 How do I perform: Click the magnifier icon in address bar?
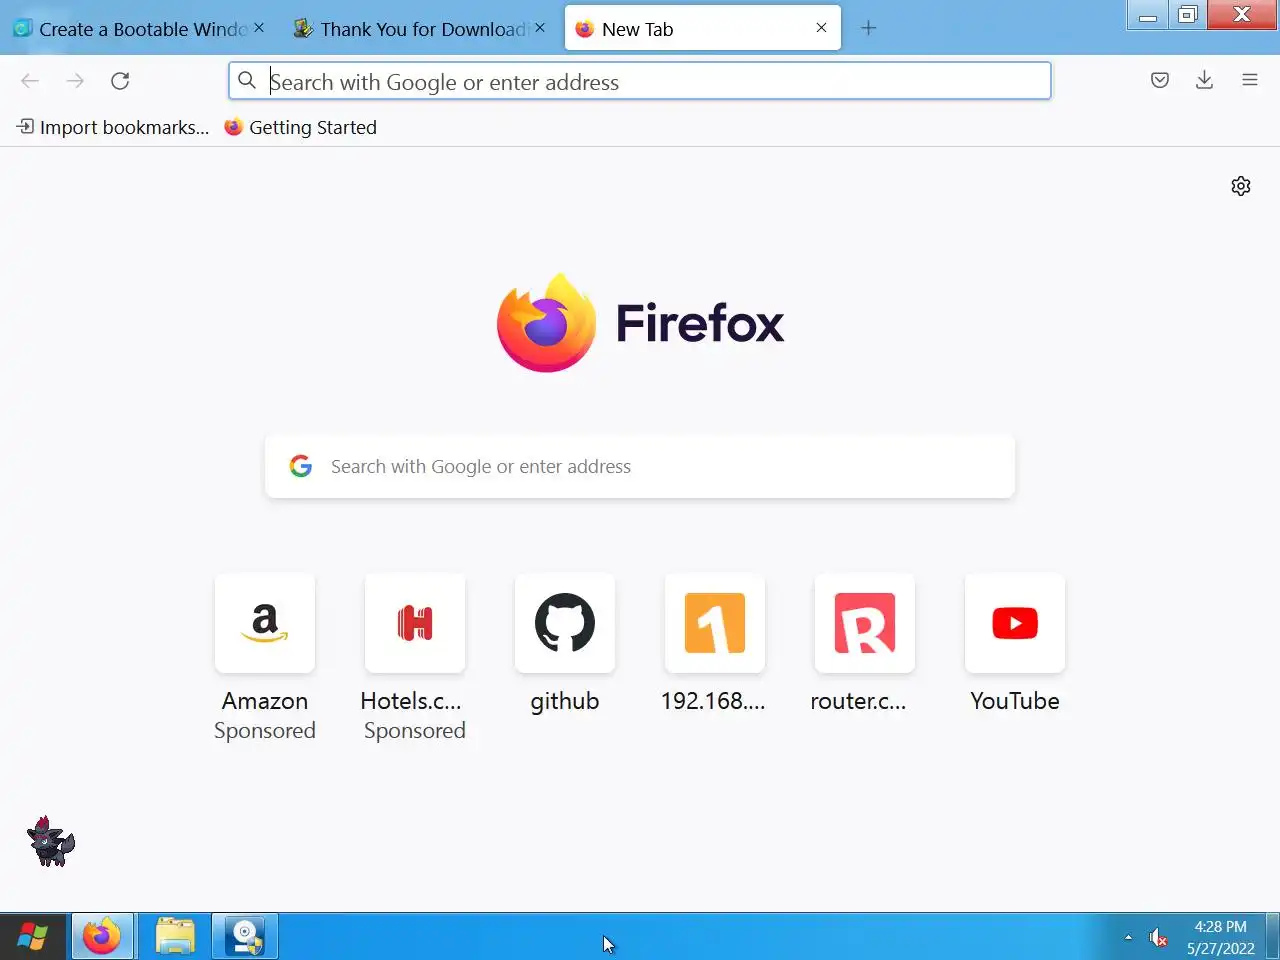click(x=247, y=81)
